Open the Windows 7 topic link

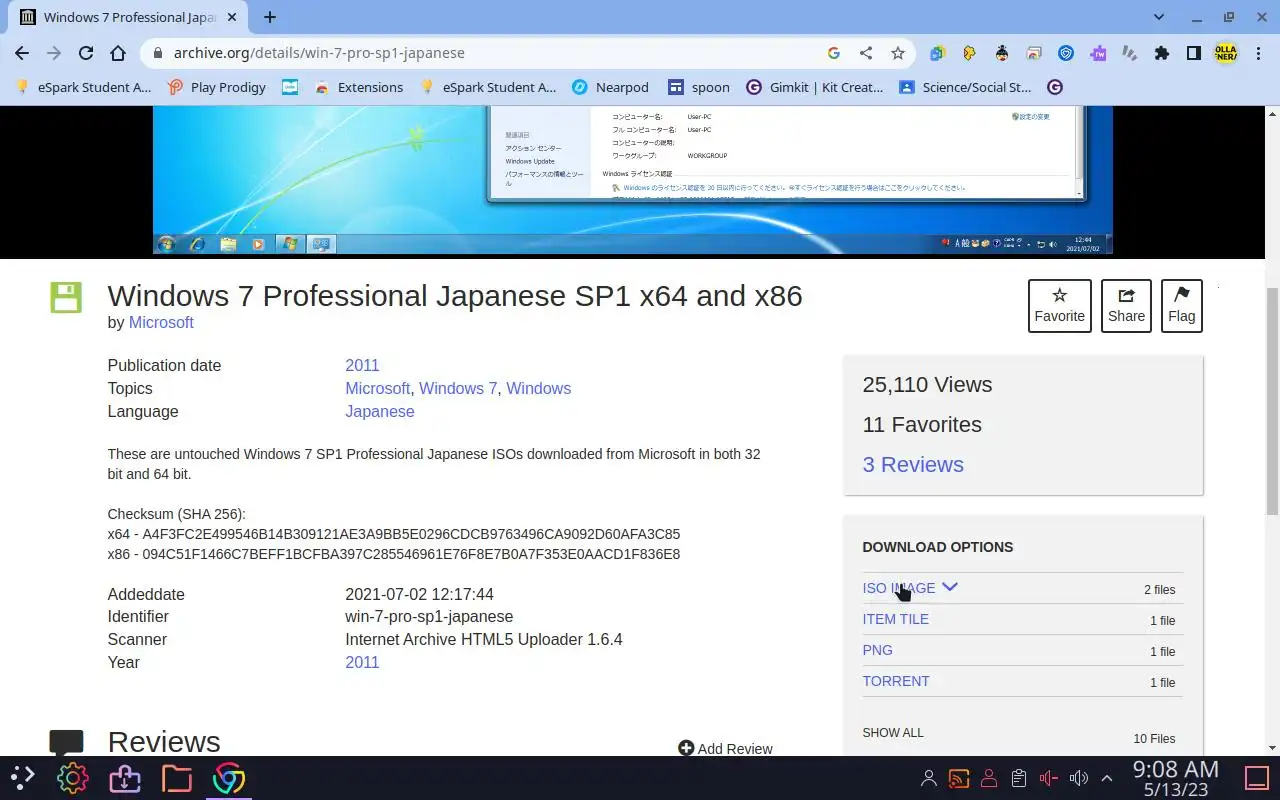coord(458,388)
